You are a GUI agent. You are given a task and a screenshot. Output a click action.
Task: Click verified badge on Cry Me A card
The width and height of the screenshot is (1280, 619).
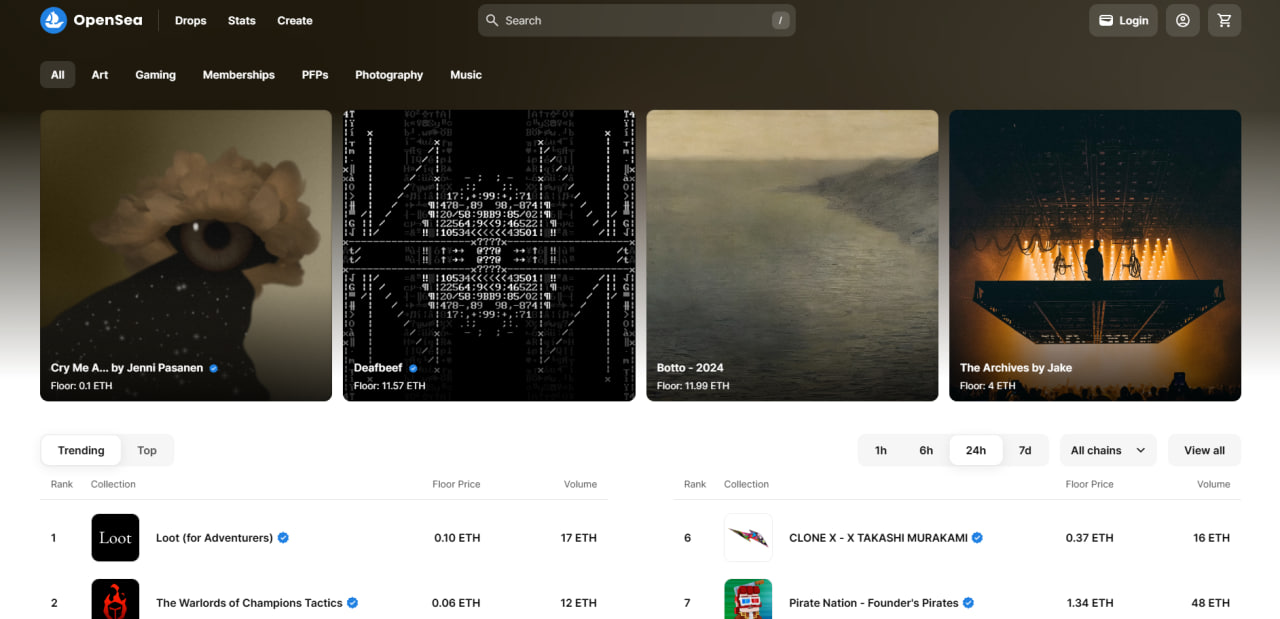213,368
